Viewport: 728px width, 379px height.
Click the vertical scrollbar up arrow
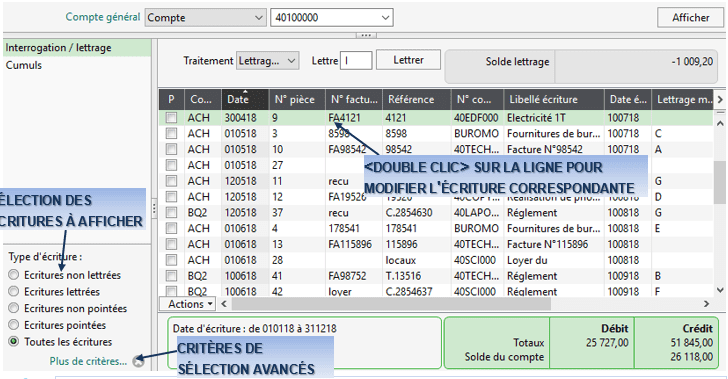(720, 123)
